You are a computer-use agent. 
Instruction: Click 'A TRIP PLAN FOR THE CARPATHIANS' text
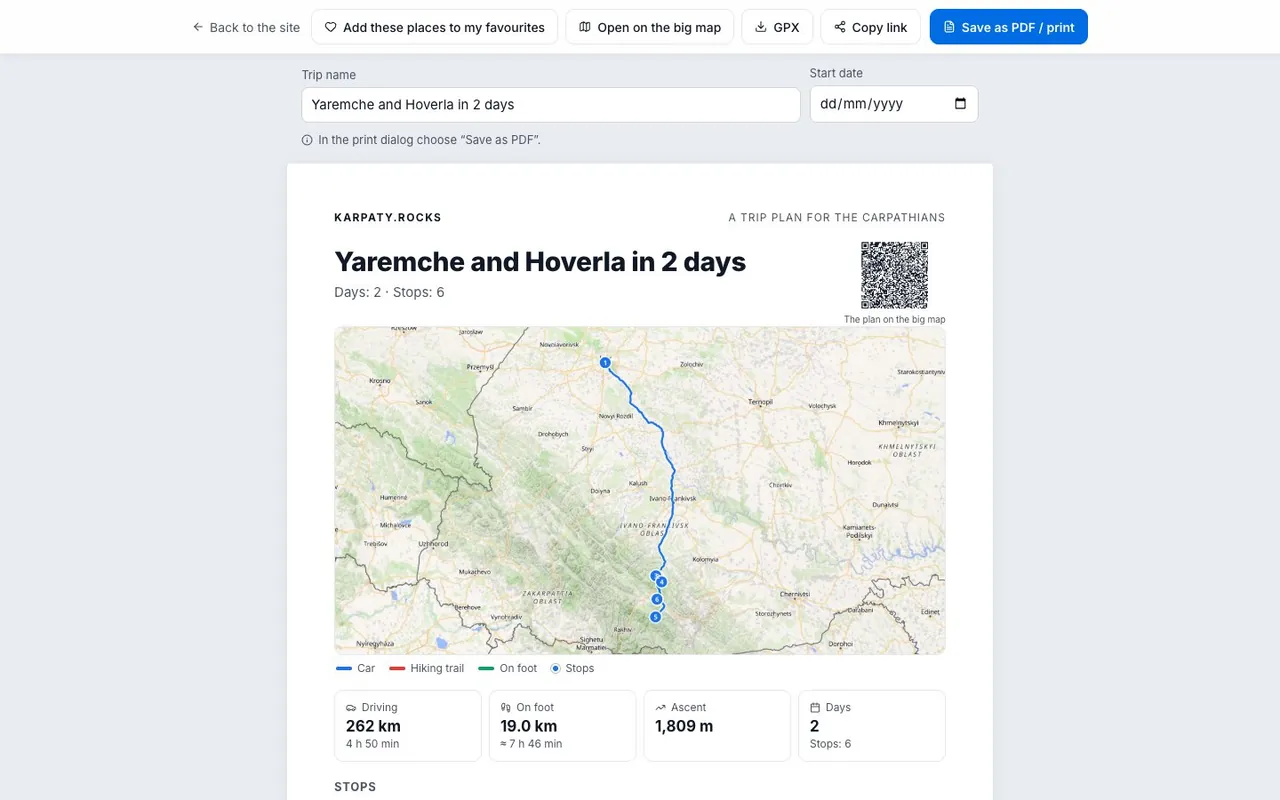click(x=836, y=217)
